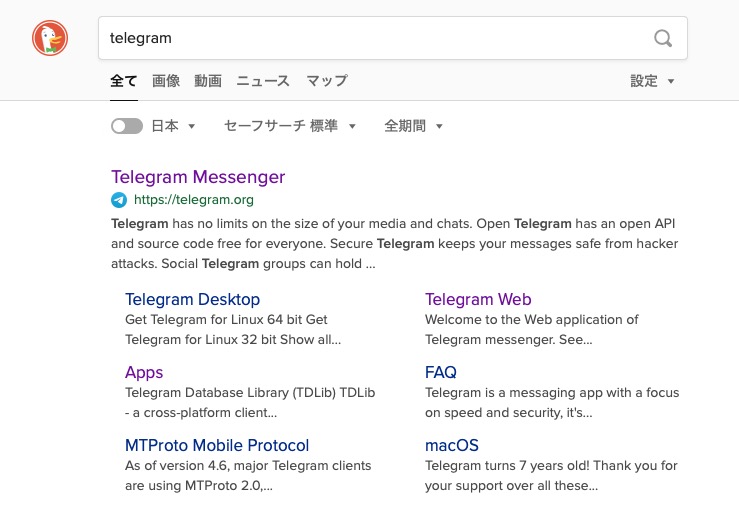Open the https://telegram.org URL link

(194, 200)
